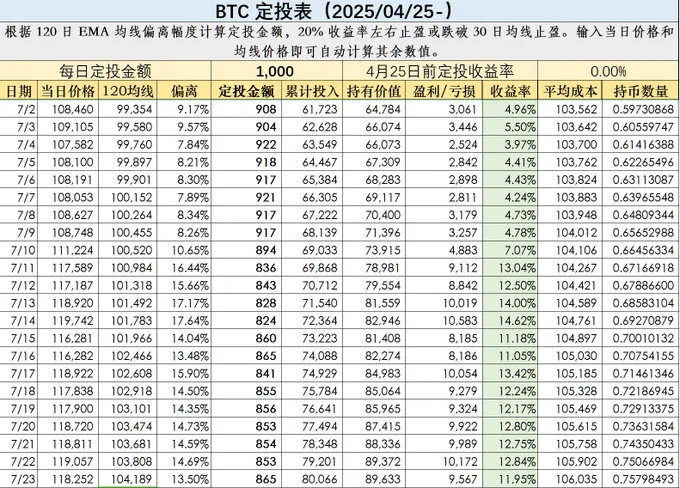Select coin quantity cell 0.75798493
Screen dimensions: 680x488
[x=641, y=479]
